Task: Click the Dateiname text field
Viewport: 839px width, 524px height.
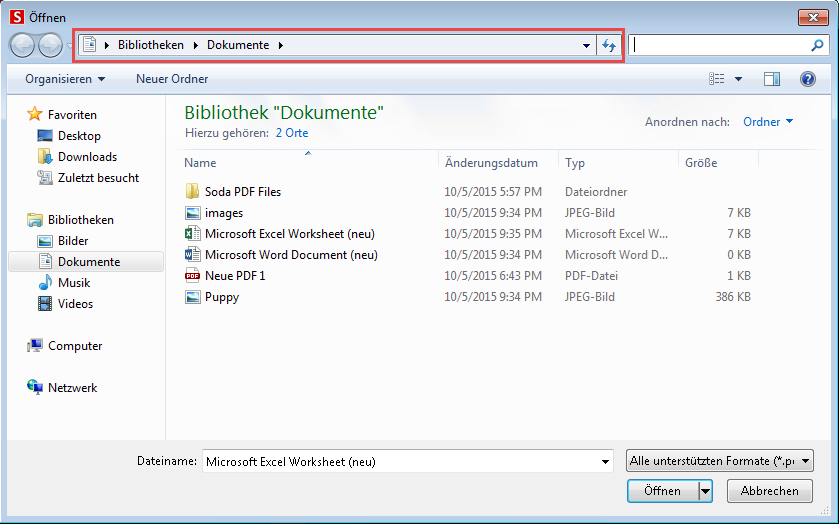Action: [400, 461]
